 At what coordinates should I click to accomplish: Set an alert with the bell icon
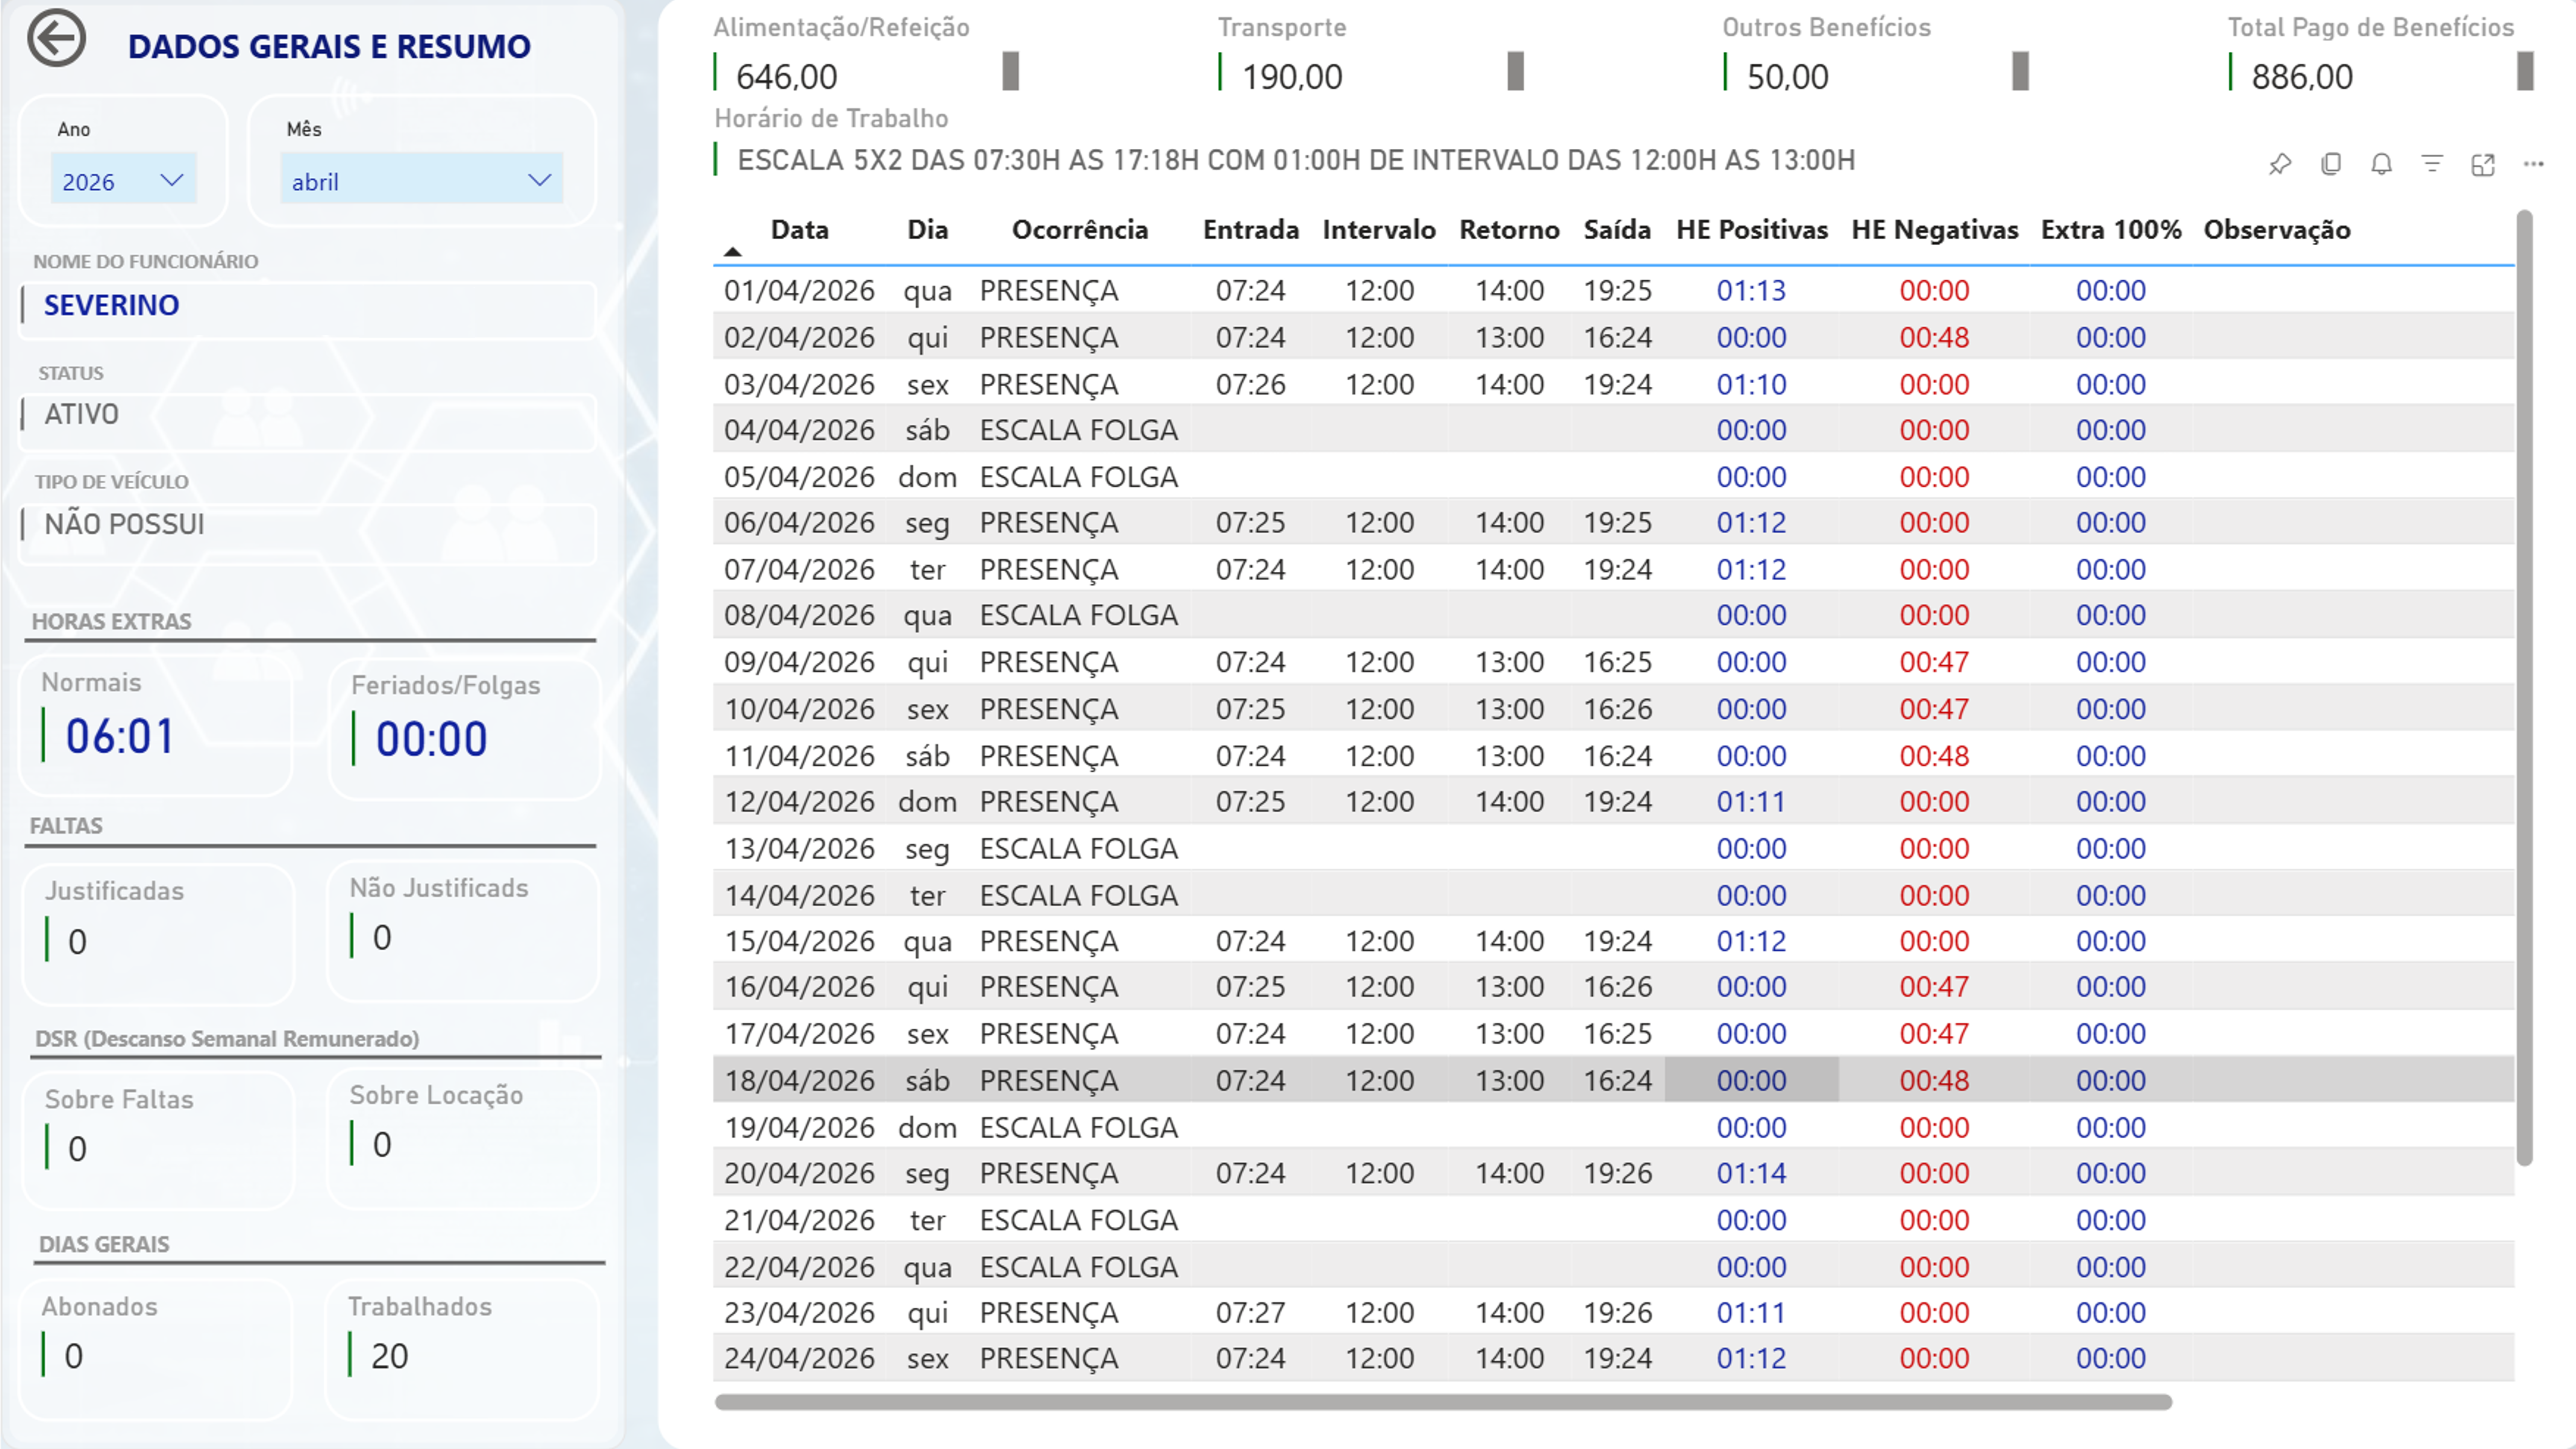coord(2382,164)
